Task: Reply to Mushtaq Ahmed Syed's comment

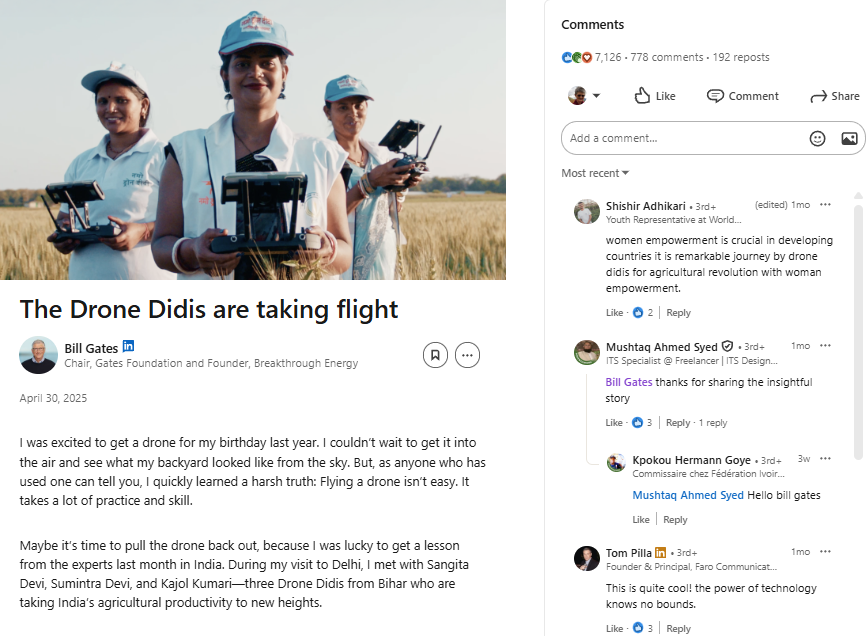Action: click(678, 423)
